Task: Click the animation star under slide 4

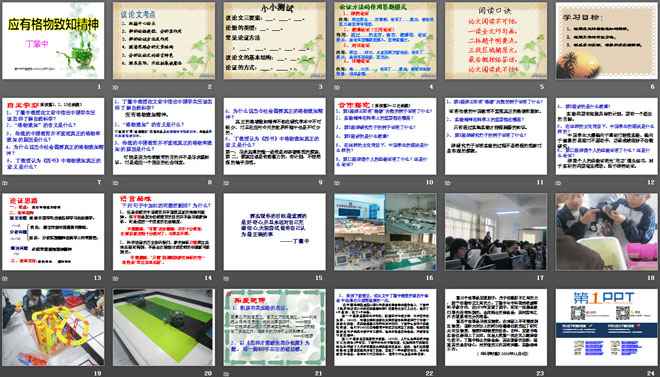Action: [336, 88]
